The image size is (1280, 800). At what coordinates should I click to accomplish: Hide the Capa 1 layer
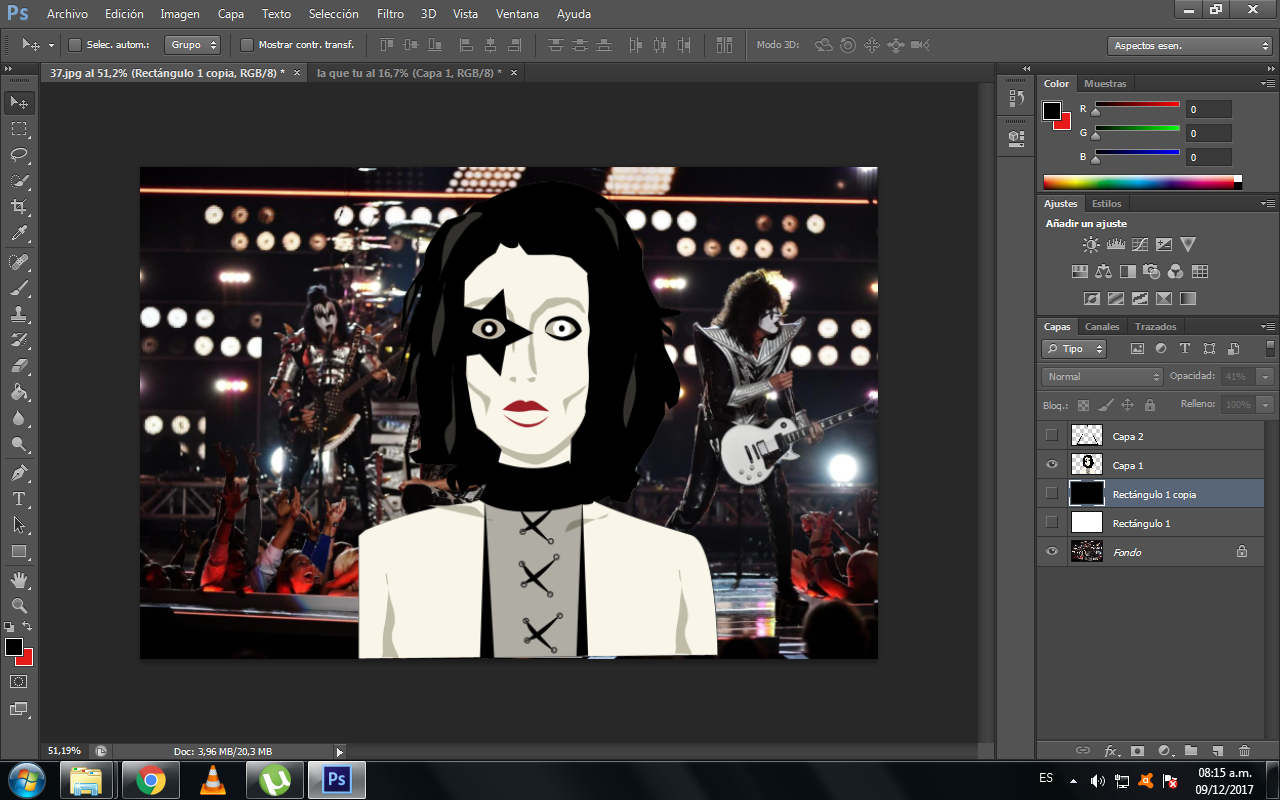tap(1051, 465)
